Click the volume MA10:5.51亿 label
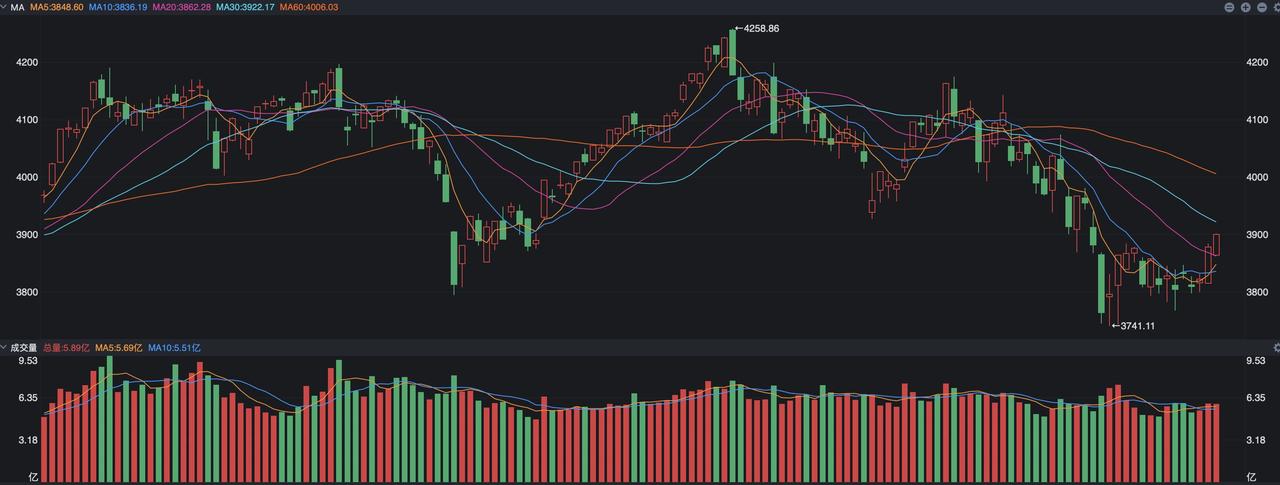Image resolution: width=1280 pixels, height=485 pixels. click(x=175, y=347)
